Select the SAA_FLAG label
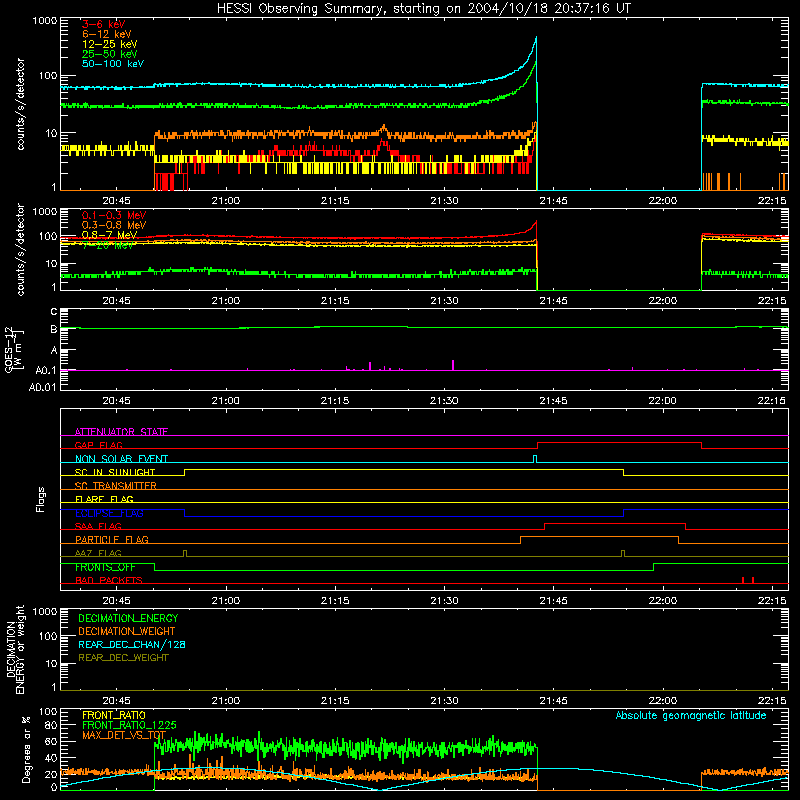This screenshot has width=800, height=800. point(98,526)
